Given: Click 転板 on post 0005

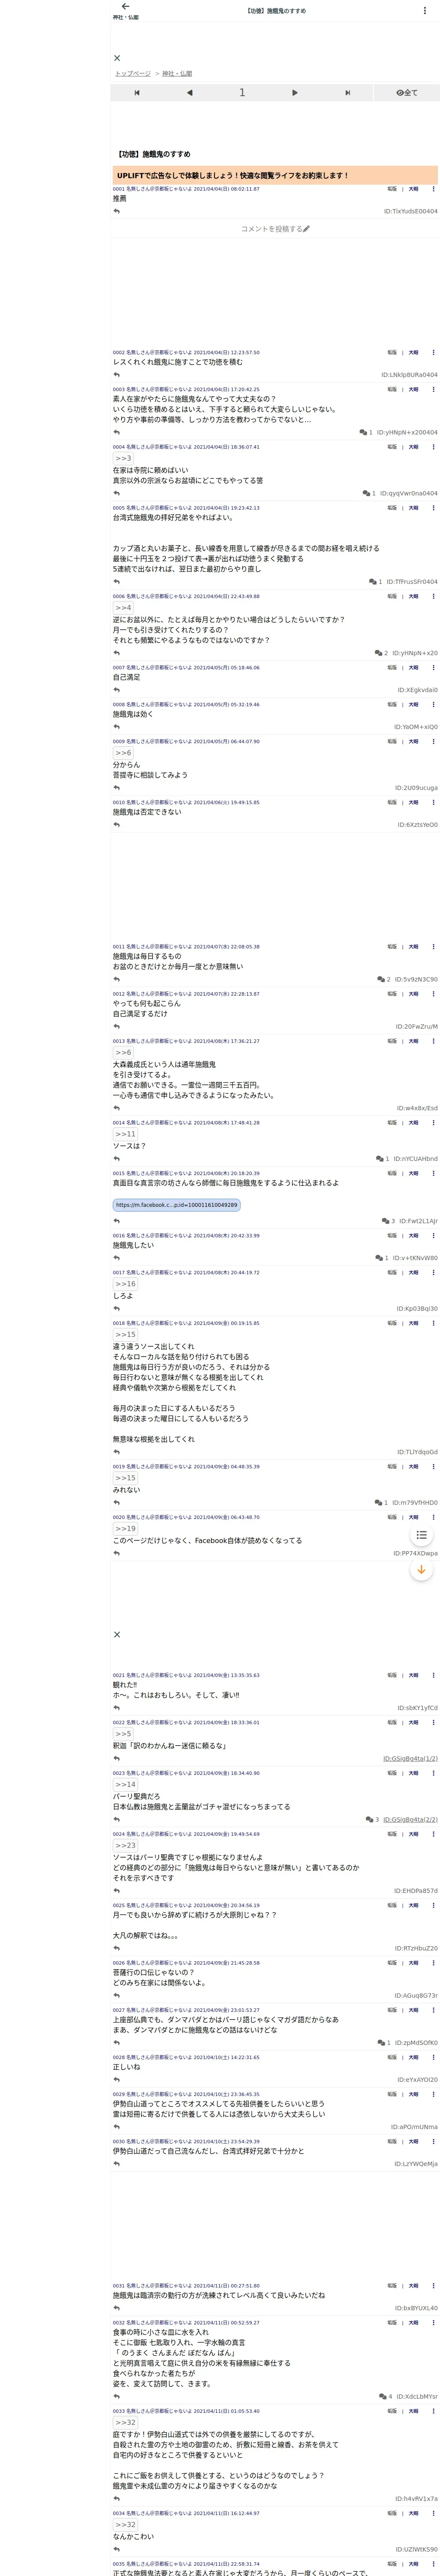Looking at the screenshot, I should point(392,508).
